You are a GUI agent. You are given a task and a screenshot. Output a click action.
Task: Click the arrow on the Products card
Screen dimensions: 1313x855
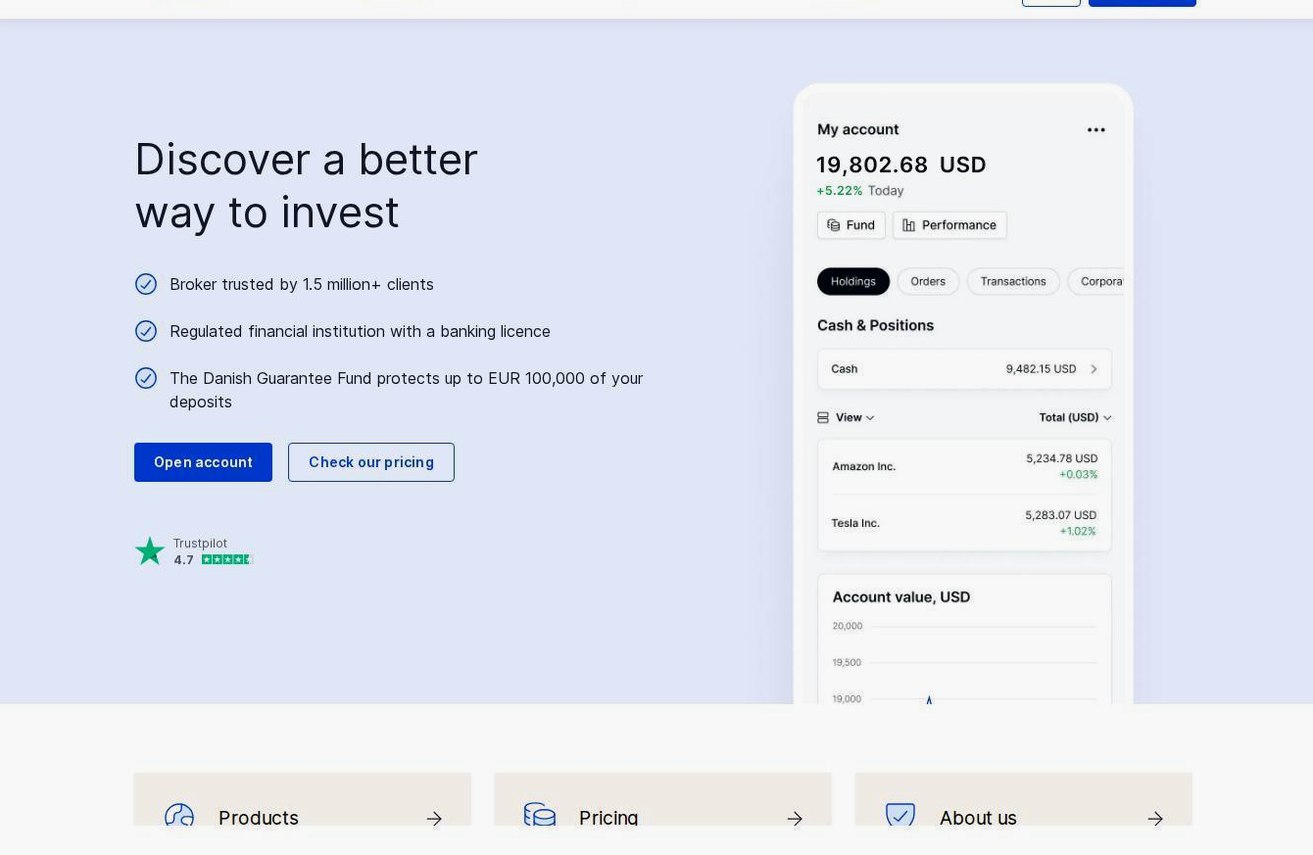coord(434,819)
